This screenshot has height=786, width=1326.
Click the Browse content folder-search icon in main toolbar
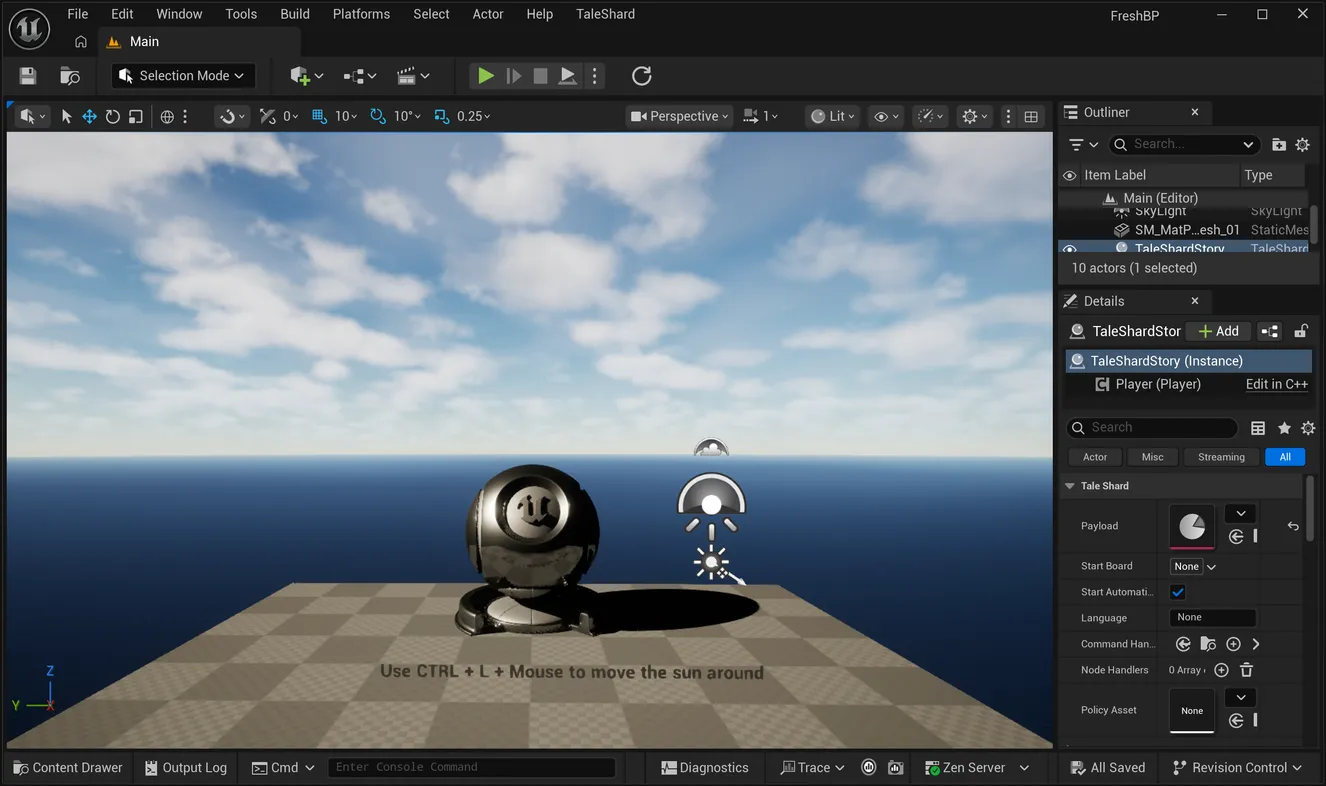point(70,76)
